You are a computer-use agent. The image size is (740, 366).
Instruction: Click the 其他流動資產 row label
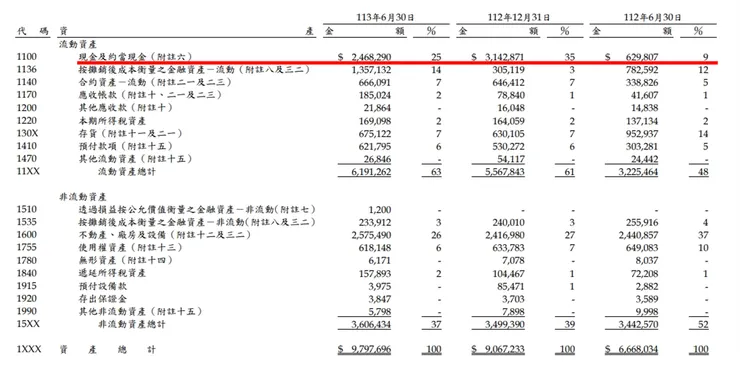[135, 159]
